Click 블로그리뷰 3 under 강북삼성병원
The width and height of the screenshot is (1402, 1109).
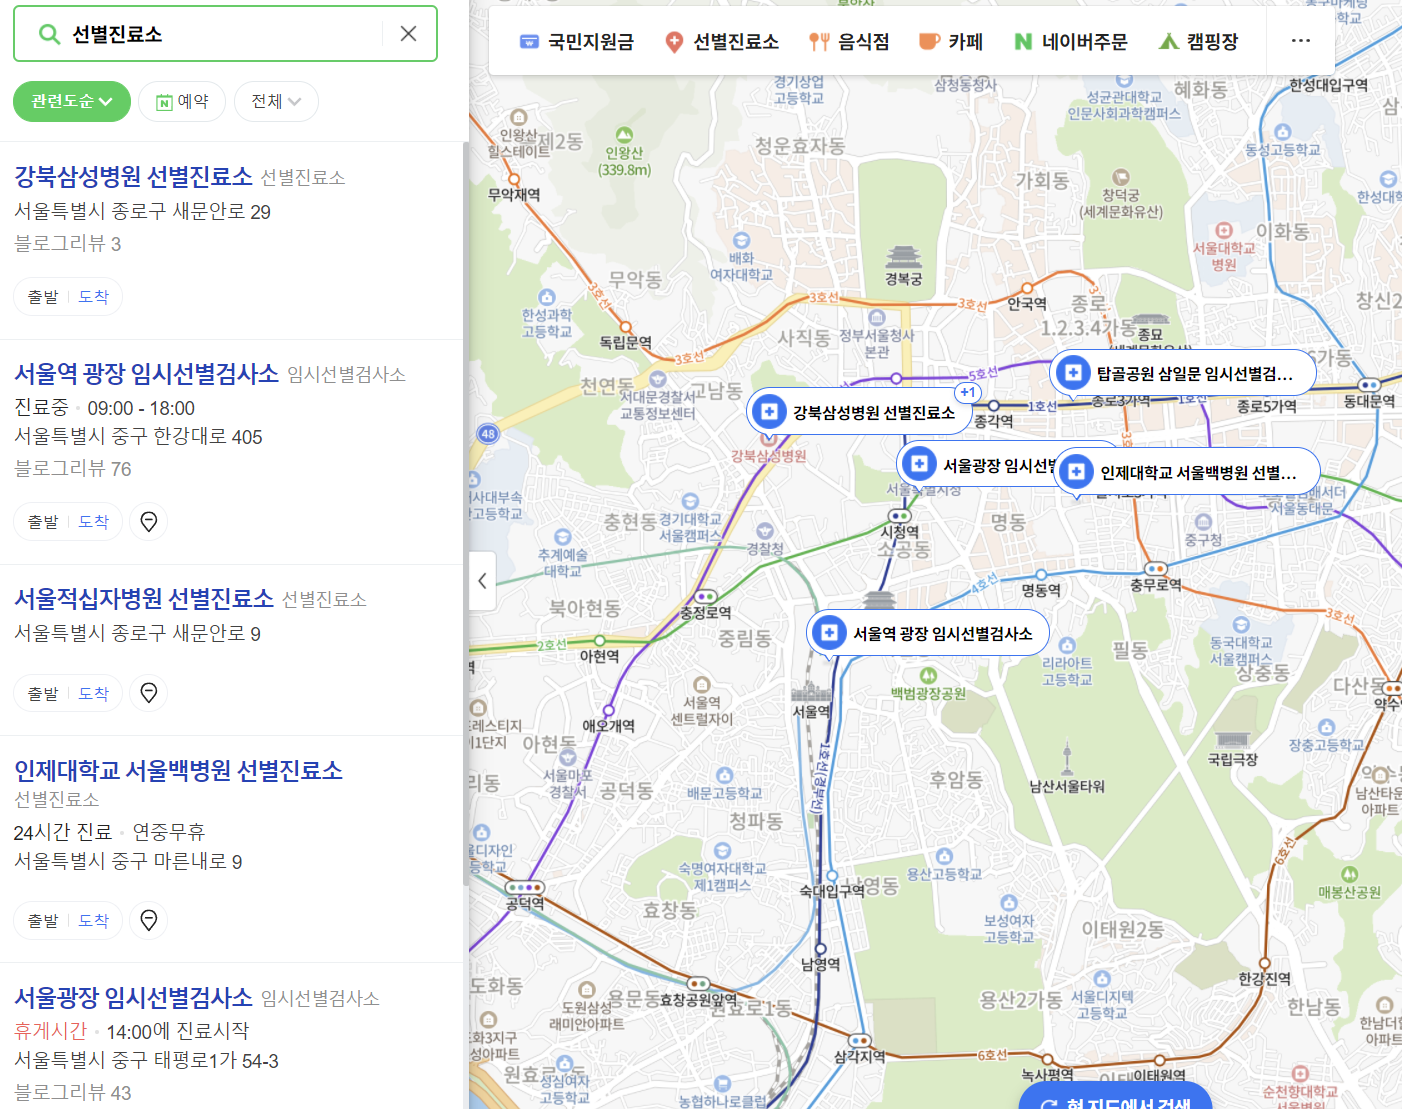point(68,243)
